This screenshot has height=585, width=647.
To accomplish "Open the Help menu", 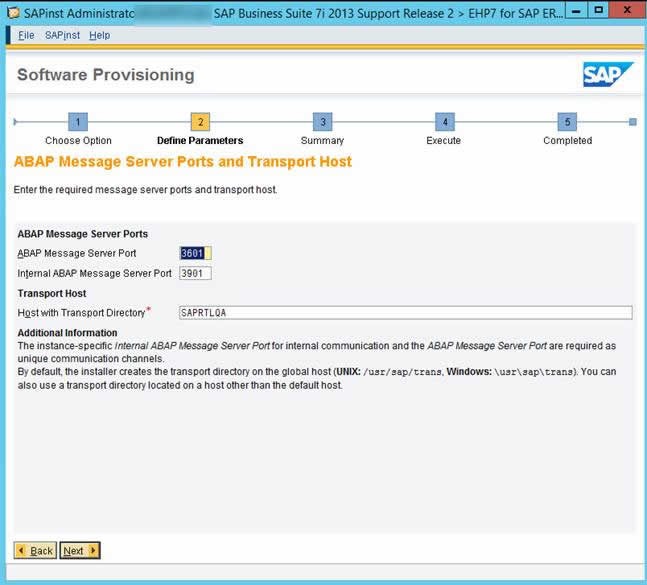I will (99, 35).
